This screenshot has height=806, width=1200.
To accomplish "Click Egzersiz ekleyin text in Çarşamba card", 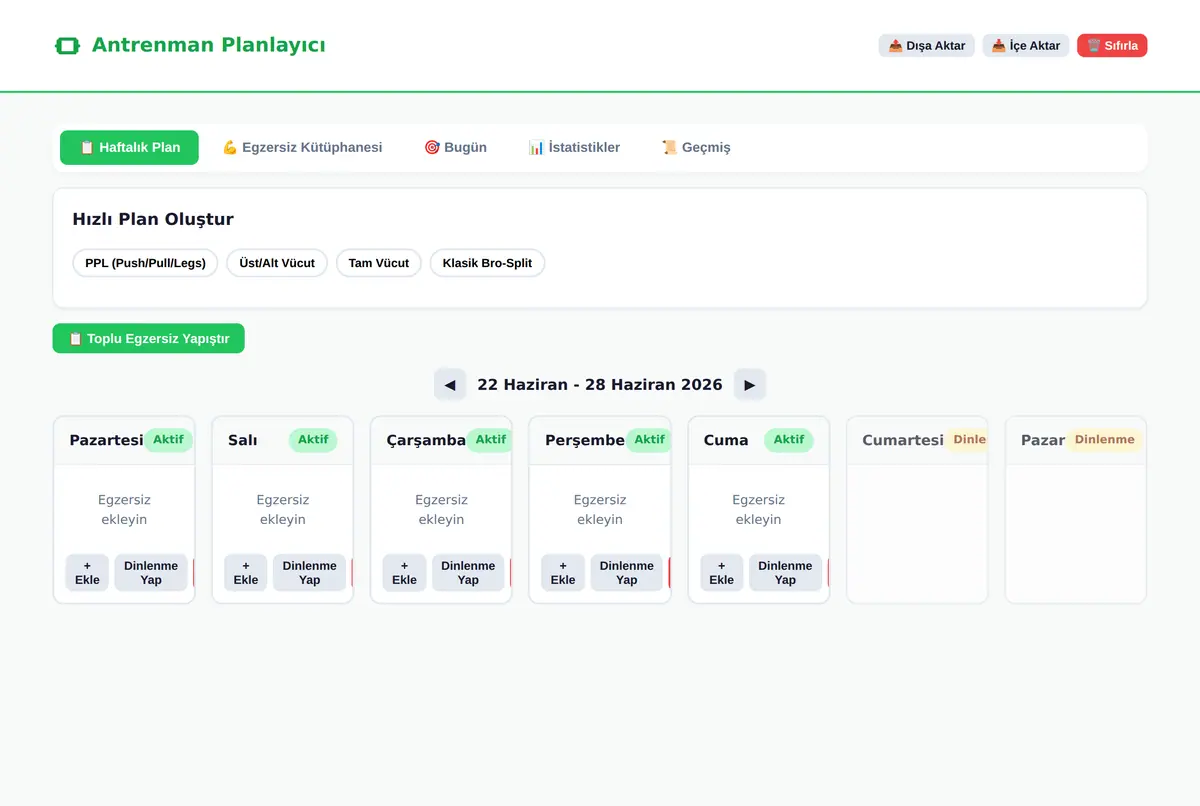I will tap(441, 509).
